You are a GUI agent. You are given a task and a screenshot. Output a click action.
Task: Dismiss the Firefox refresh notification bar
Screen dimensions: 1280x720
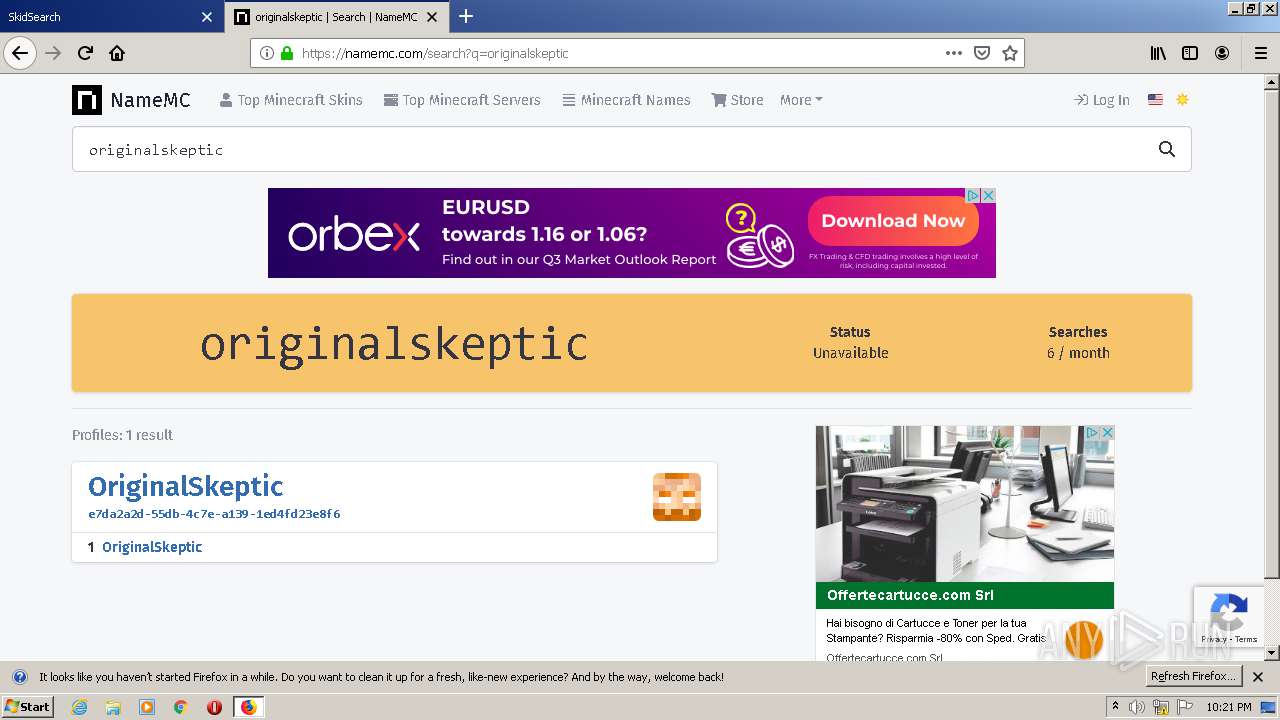point(1258,677)
